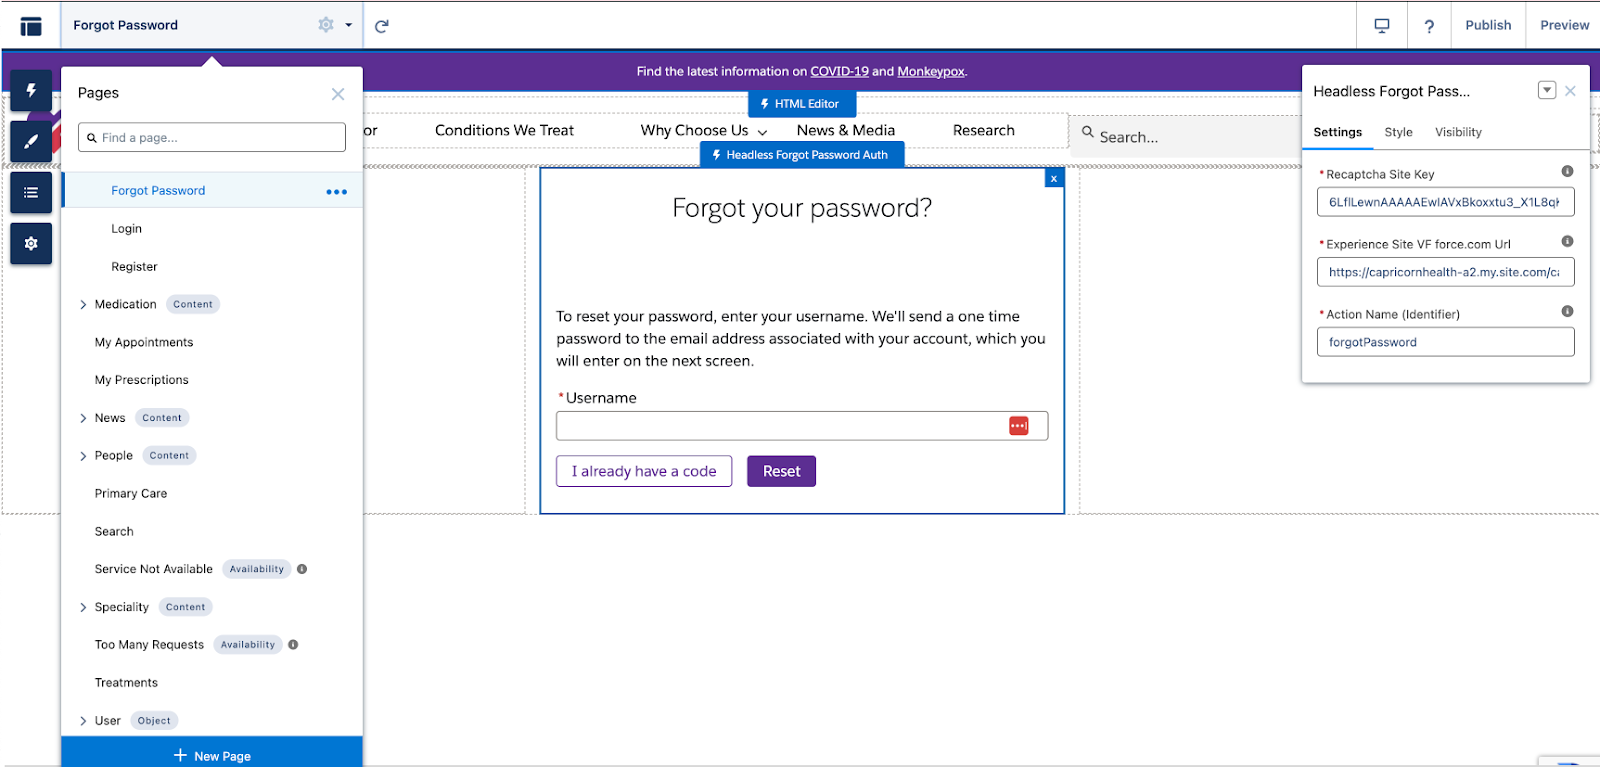Click the New Page button
The height and width of the screenshot is (767, 1600).
coord(212,755)
